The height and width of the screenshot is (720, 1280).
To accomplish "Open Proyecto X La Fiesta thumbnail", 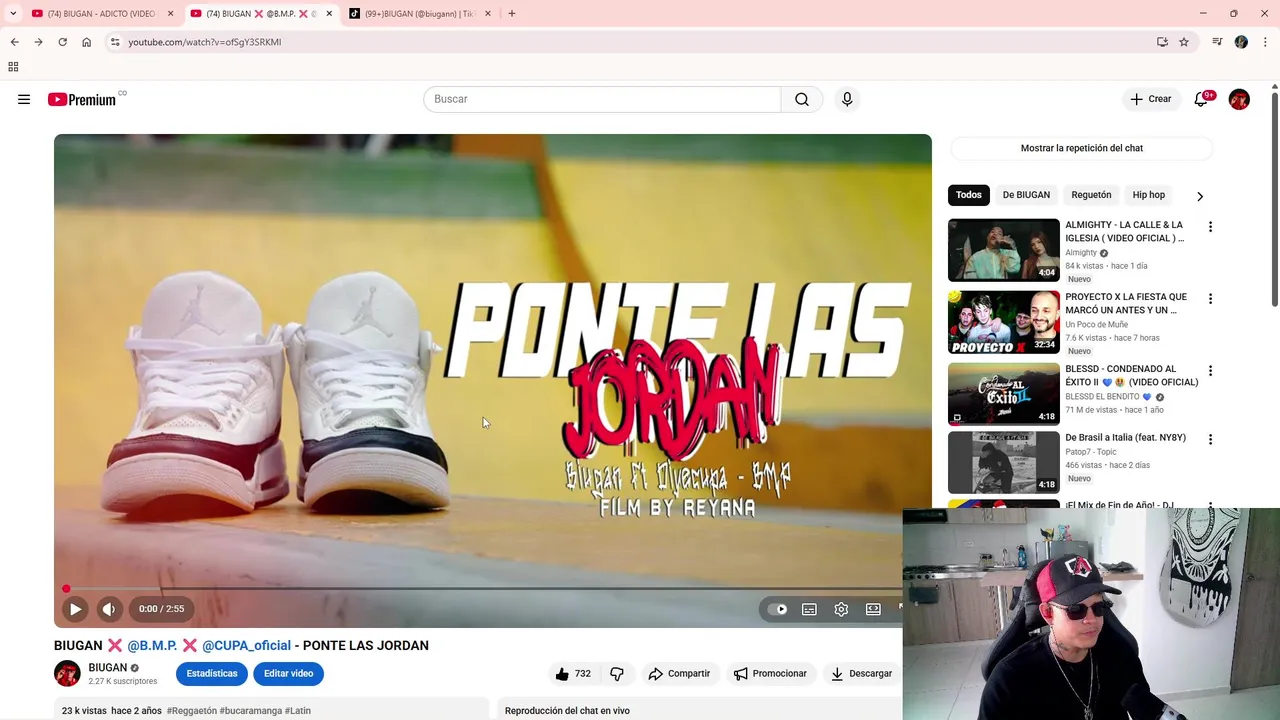I will (1004, 322).
